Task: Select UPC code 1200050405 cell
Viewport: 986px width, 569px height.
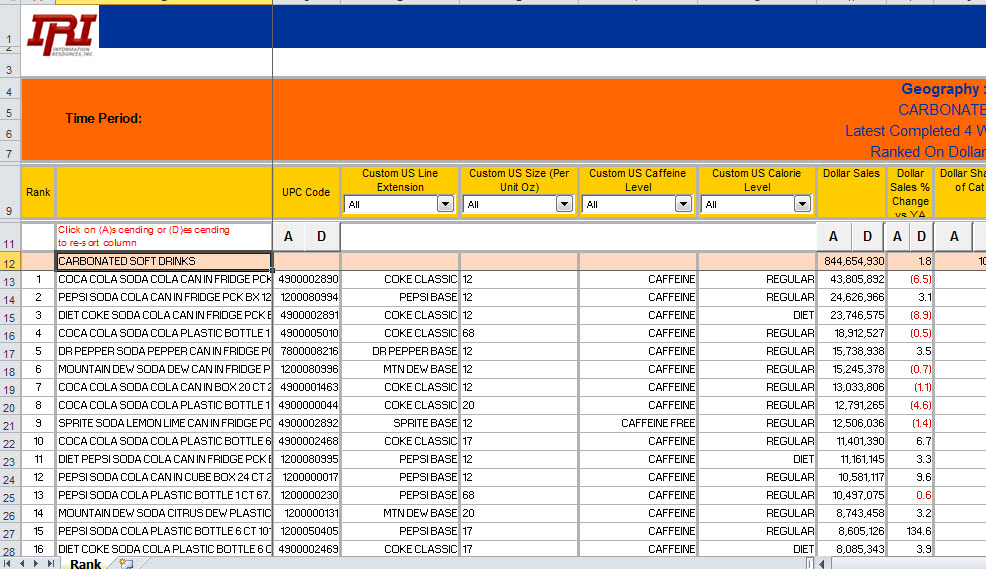Action: pyautogui.click(x=307, y=531)
